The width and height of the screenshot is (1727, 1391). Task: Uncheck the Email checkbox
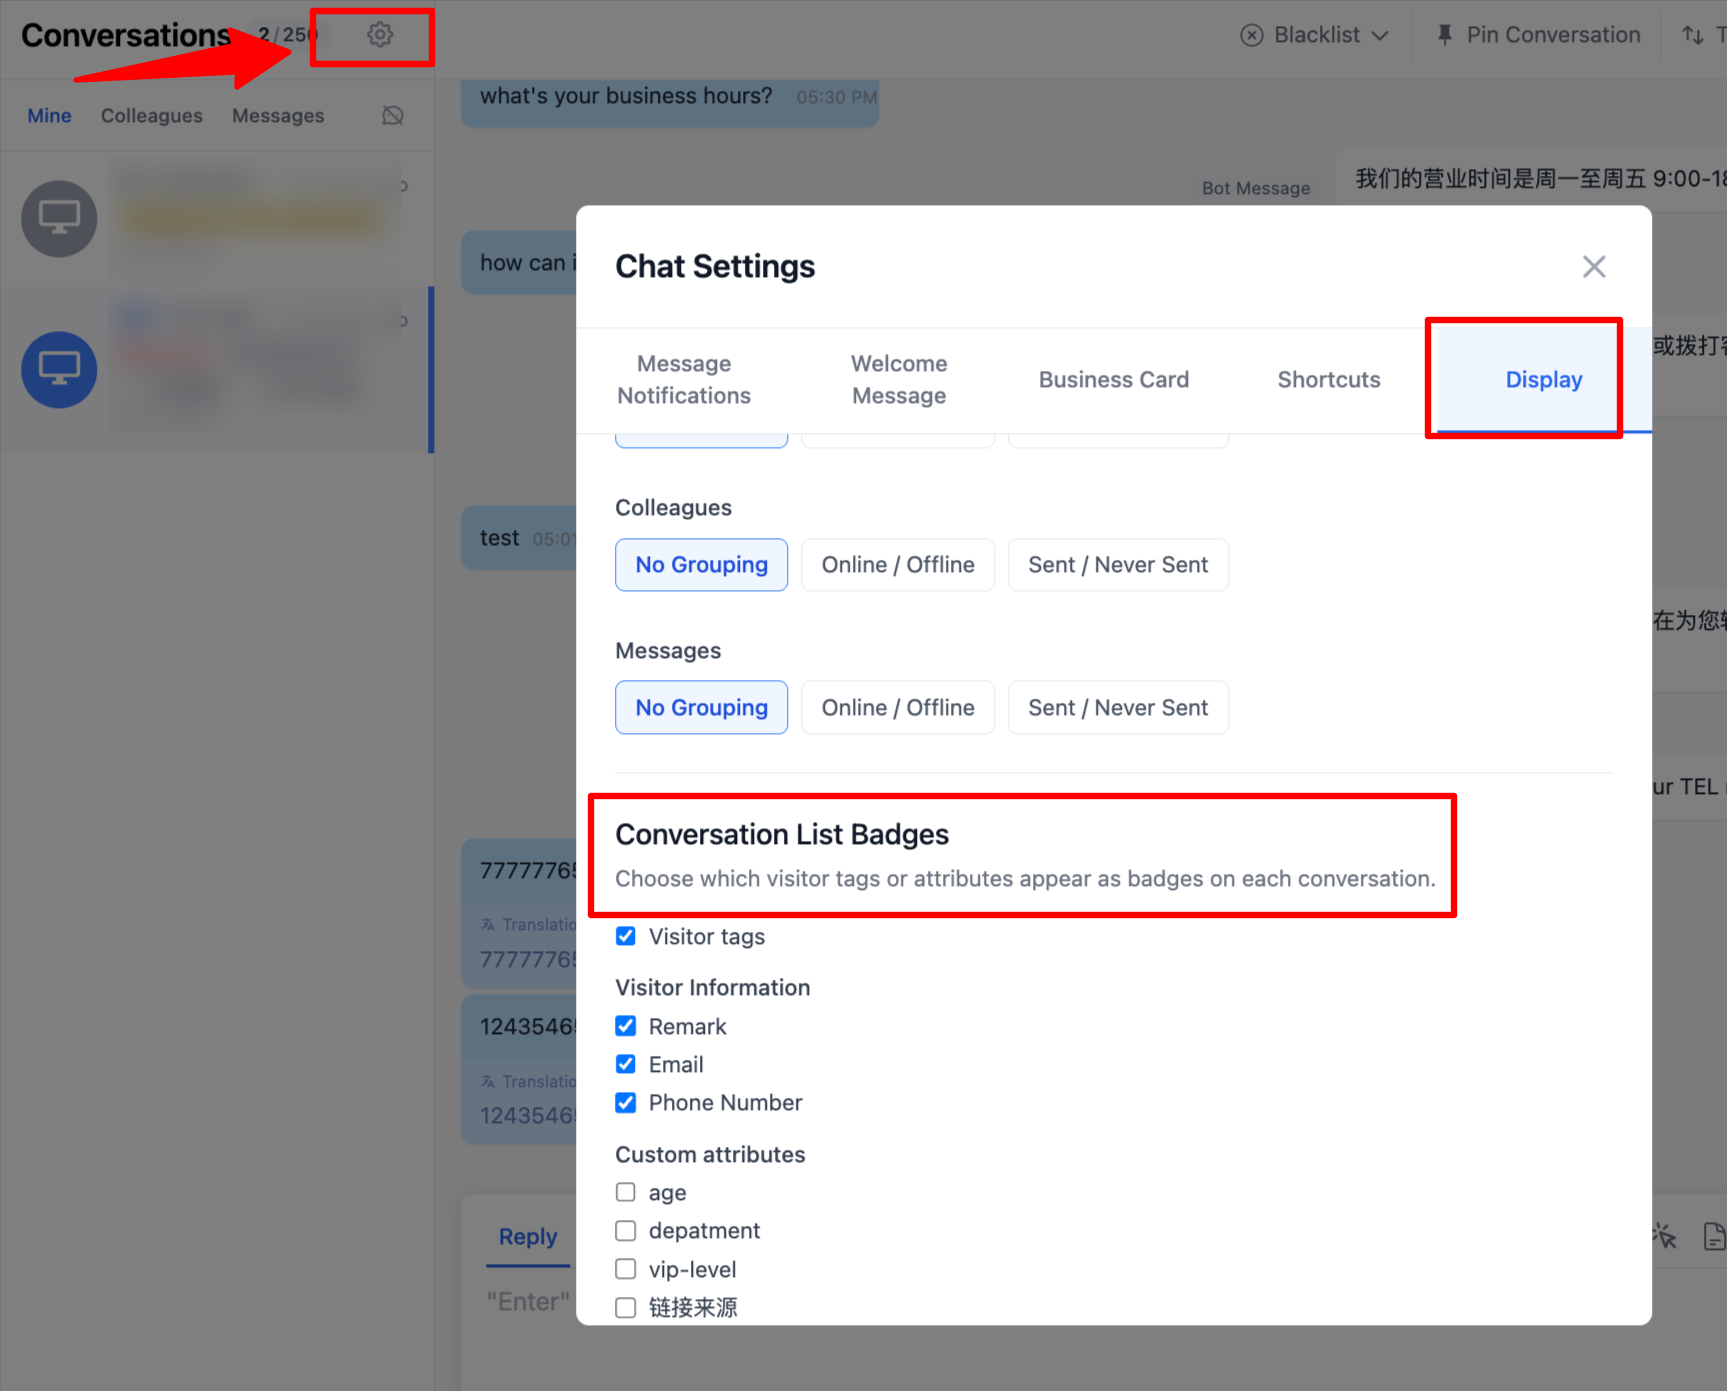pyautogui.click(x=626, y=1064)
